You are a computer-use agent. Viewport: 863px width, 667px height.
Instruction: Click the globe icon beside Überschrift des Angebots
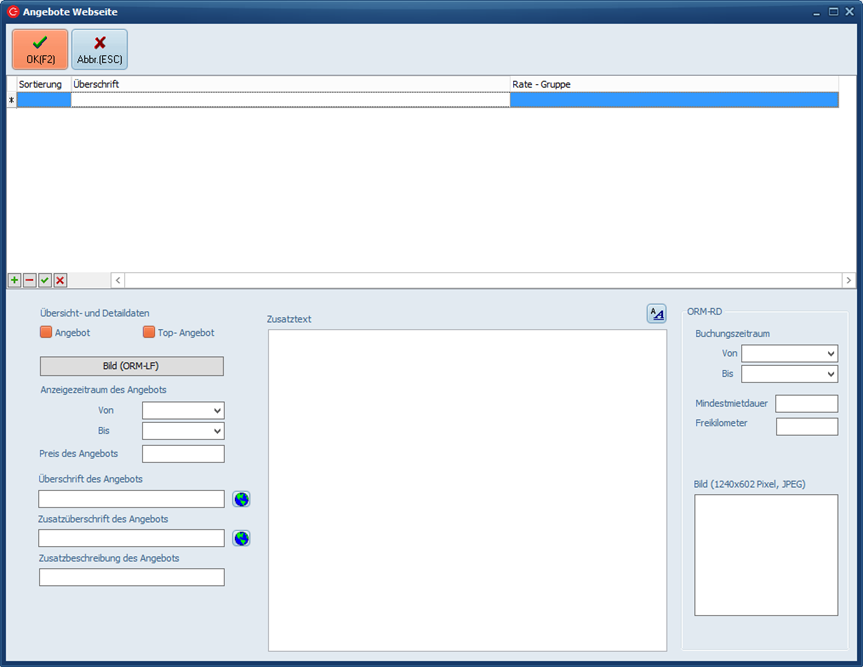tap(241, 499)
